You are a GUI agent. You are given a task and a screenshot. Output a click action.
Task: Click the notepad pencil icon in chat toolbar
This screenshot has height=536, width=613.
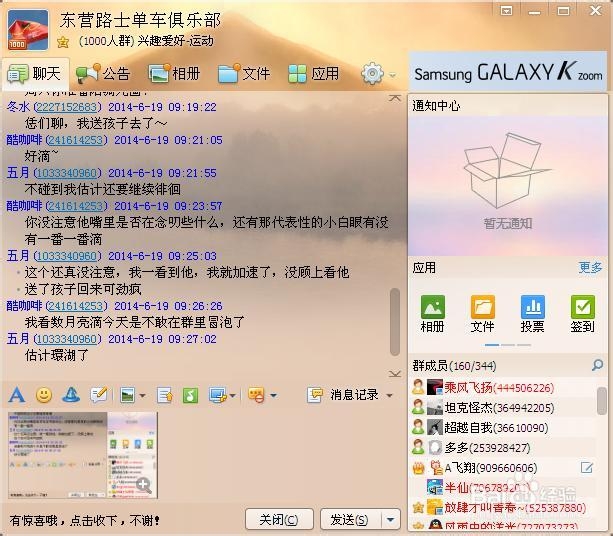pyautogui.click(x=99, y=395)
